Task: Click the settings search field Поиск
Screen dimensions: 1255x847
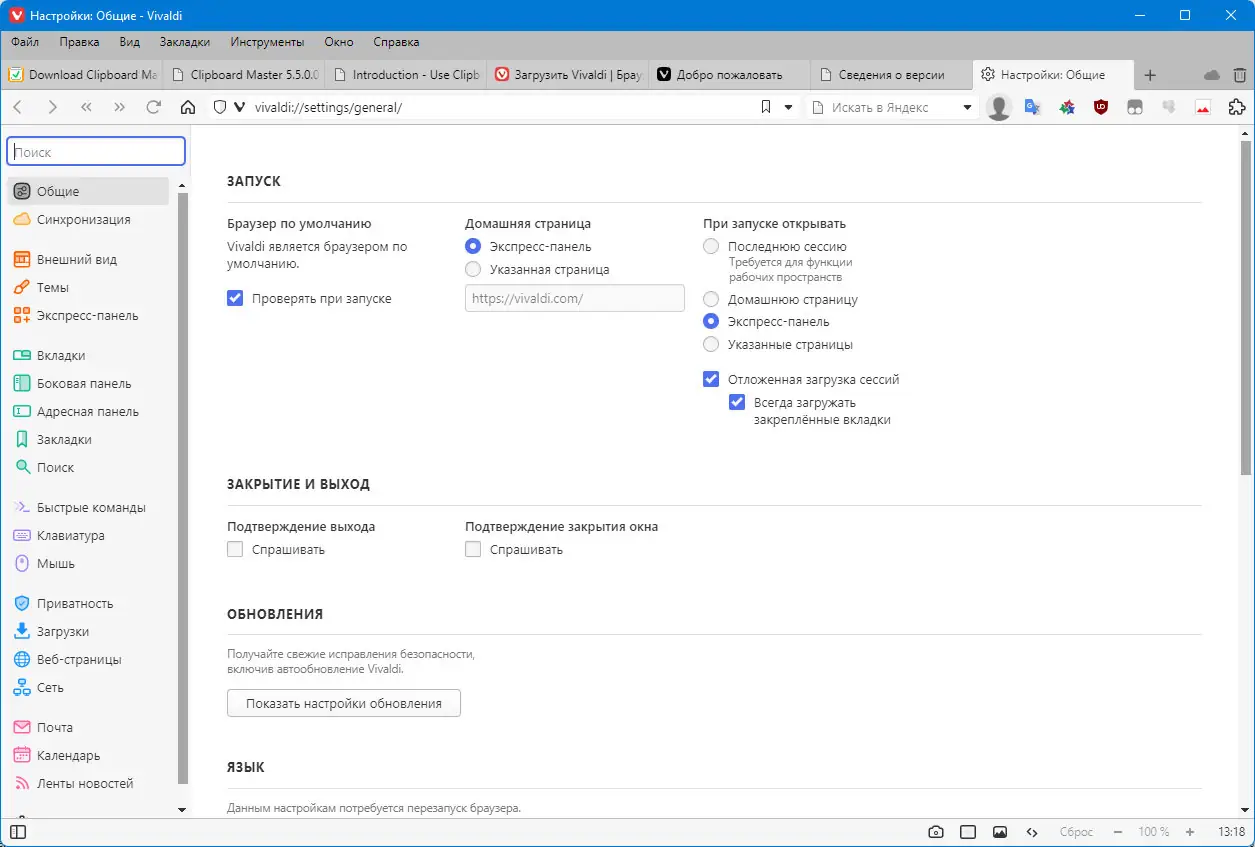Action: point(96,152)
